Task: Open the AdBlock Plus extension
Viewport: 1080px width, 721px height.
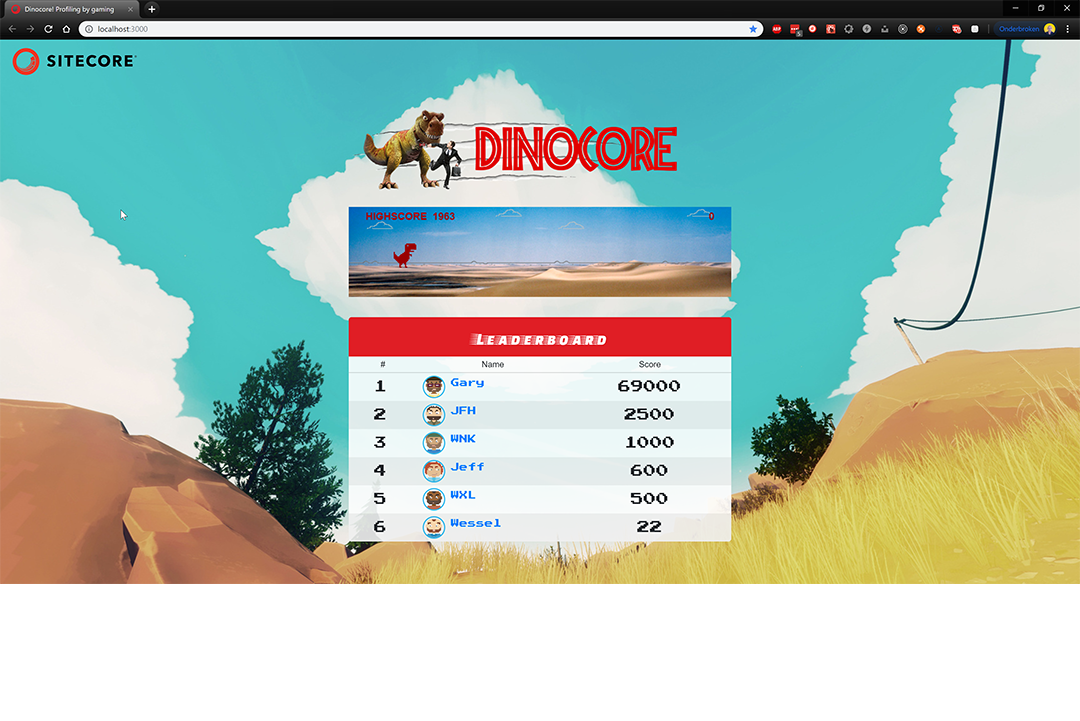Action: coord(776,29)
